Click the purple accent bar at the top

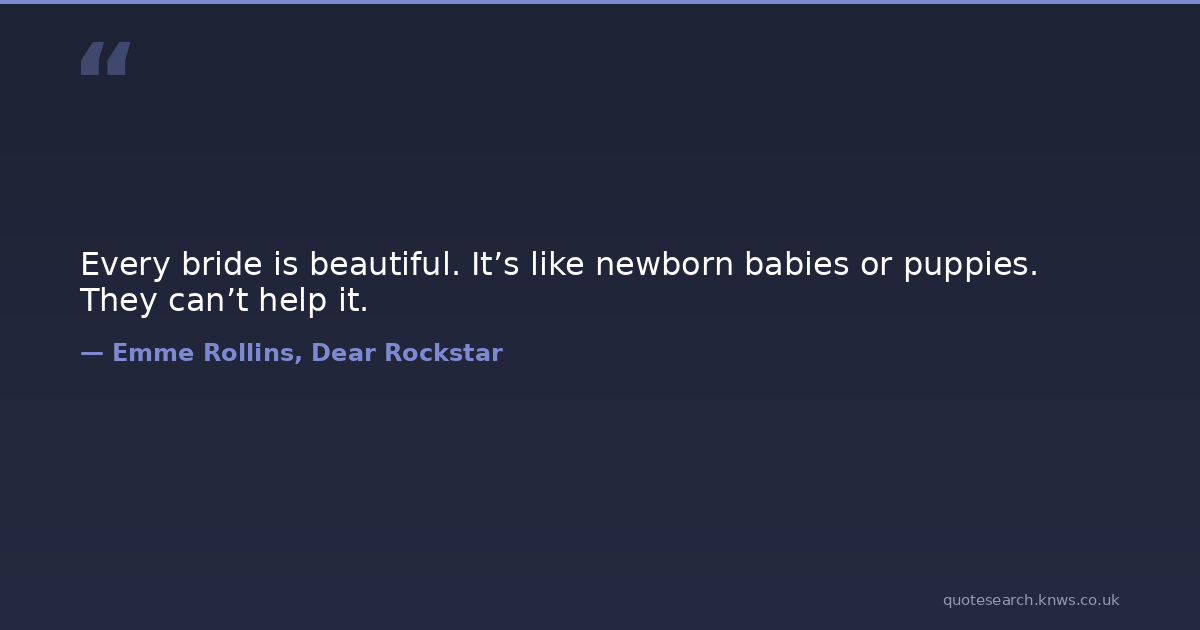pos(600,2)
